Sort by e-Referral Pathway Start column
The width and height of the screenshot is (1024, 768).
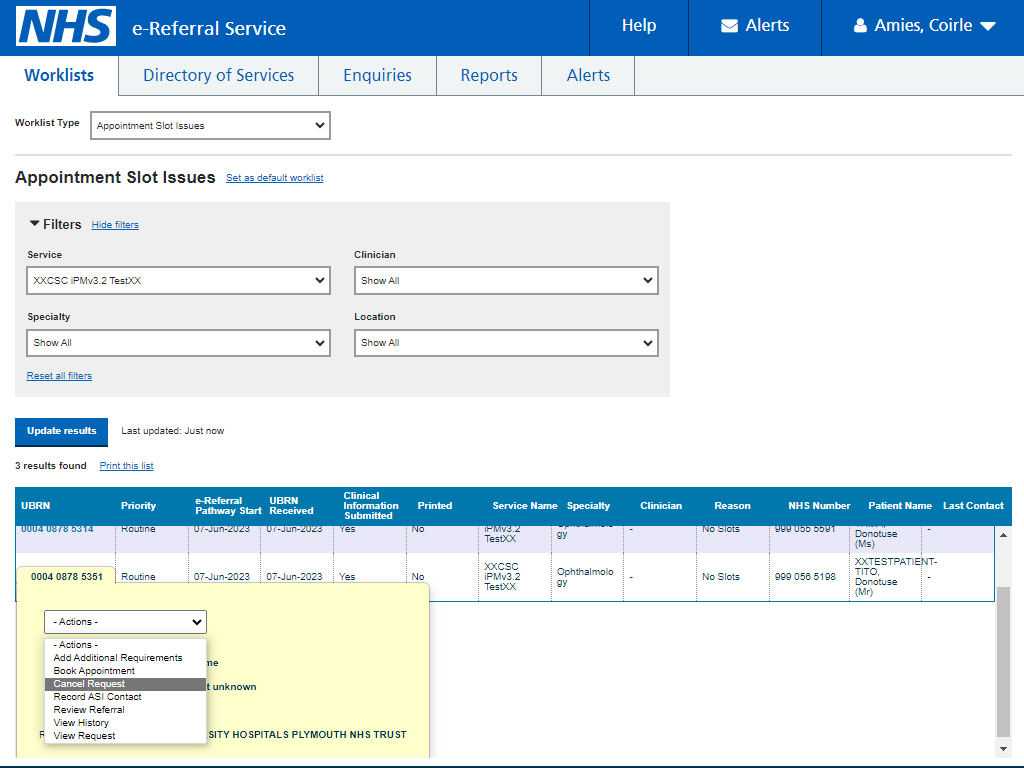pos(228,505)
